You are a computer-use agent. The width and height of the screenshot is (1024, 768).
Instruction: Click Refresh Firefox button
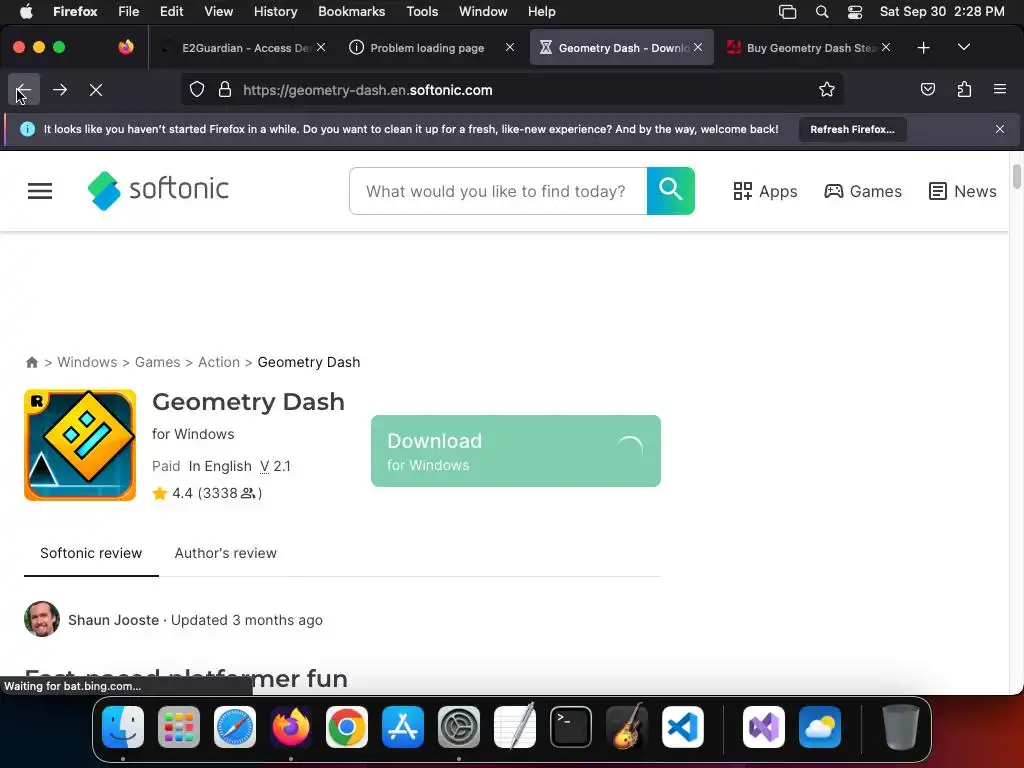[852, 129]
